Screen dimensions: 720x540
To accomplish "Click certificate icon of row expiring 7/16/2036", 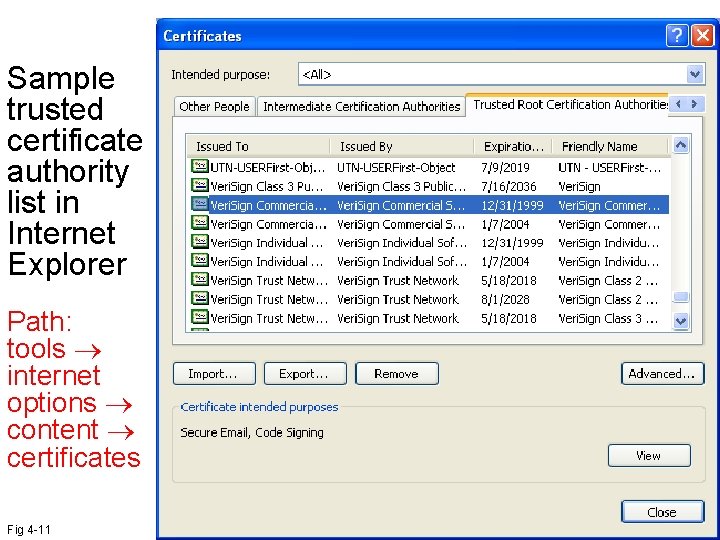I will (x=200, y=185).
